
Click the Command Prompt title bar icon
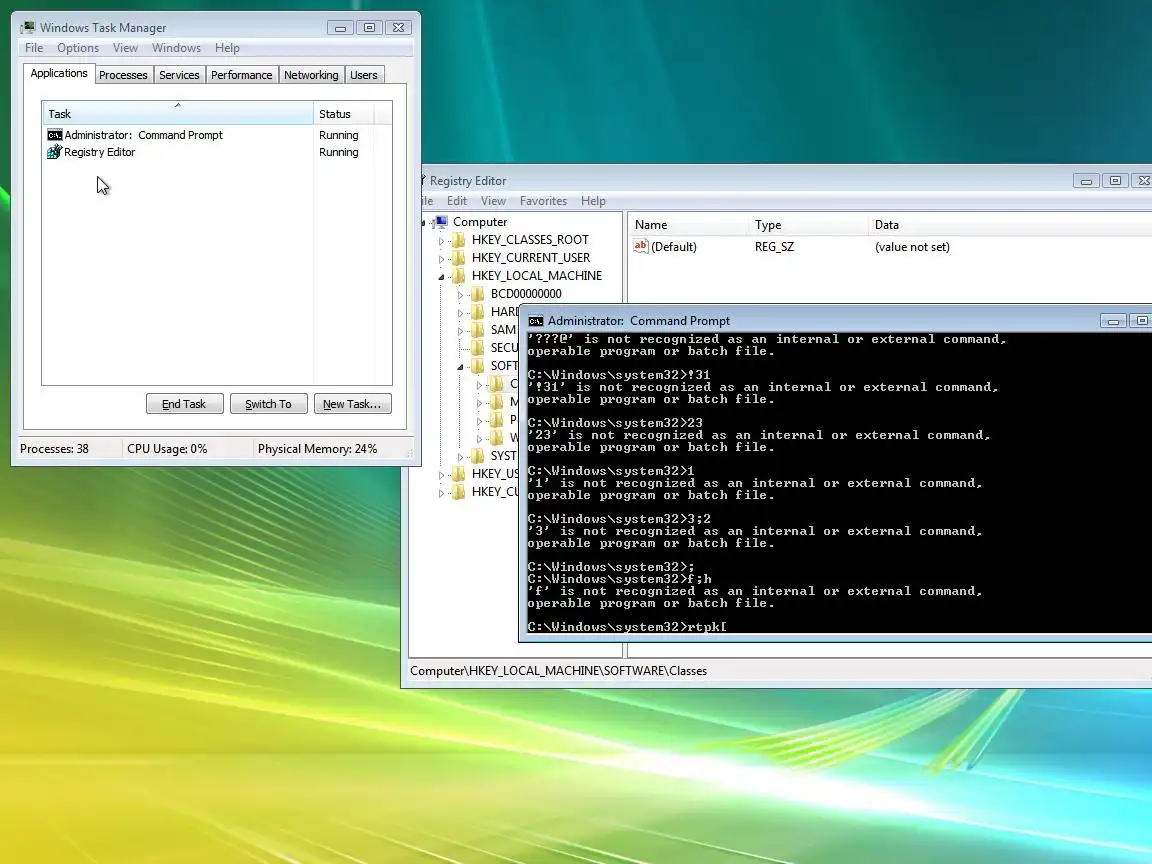(x=536, y=321)
